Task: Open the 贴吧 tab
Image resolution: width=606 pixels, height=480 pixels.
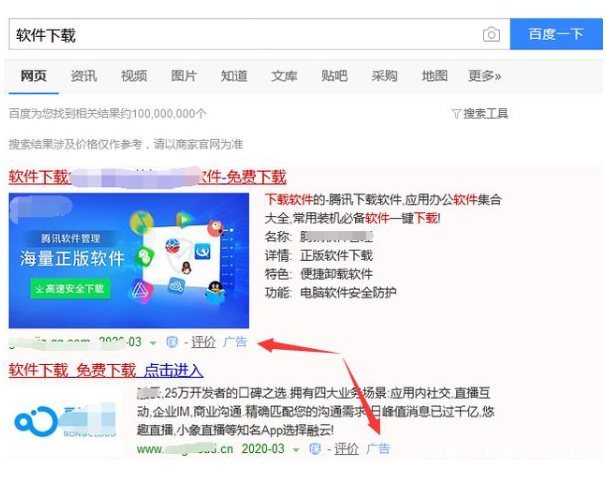Action: pyautogui.click(x=334, y=76)
